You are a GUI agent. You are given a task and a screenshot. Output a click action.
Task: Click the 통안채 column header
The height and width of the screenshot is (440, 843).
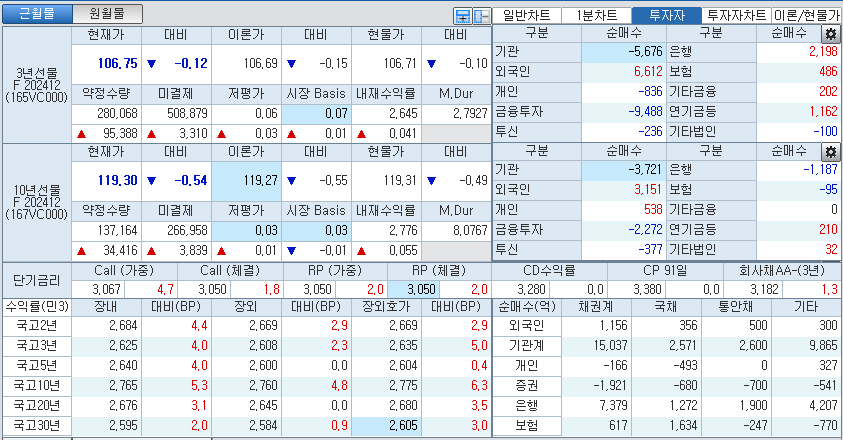pos(737,307)
